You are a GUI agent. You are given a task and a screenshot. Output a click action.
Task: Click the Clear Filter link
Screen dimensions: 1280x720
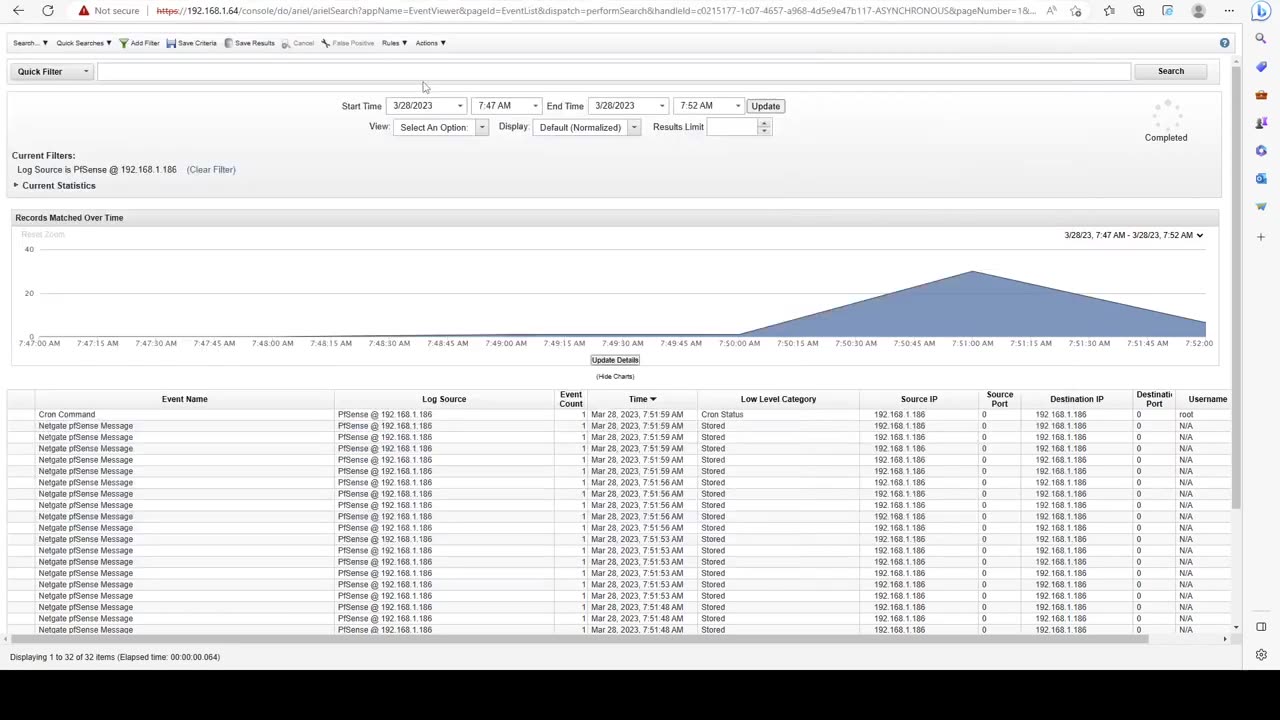coord(211,170)
